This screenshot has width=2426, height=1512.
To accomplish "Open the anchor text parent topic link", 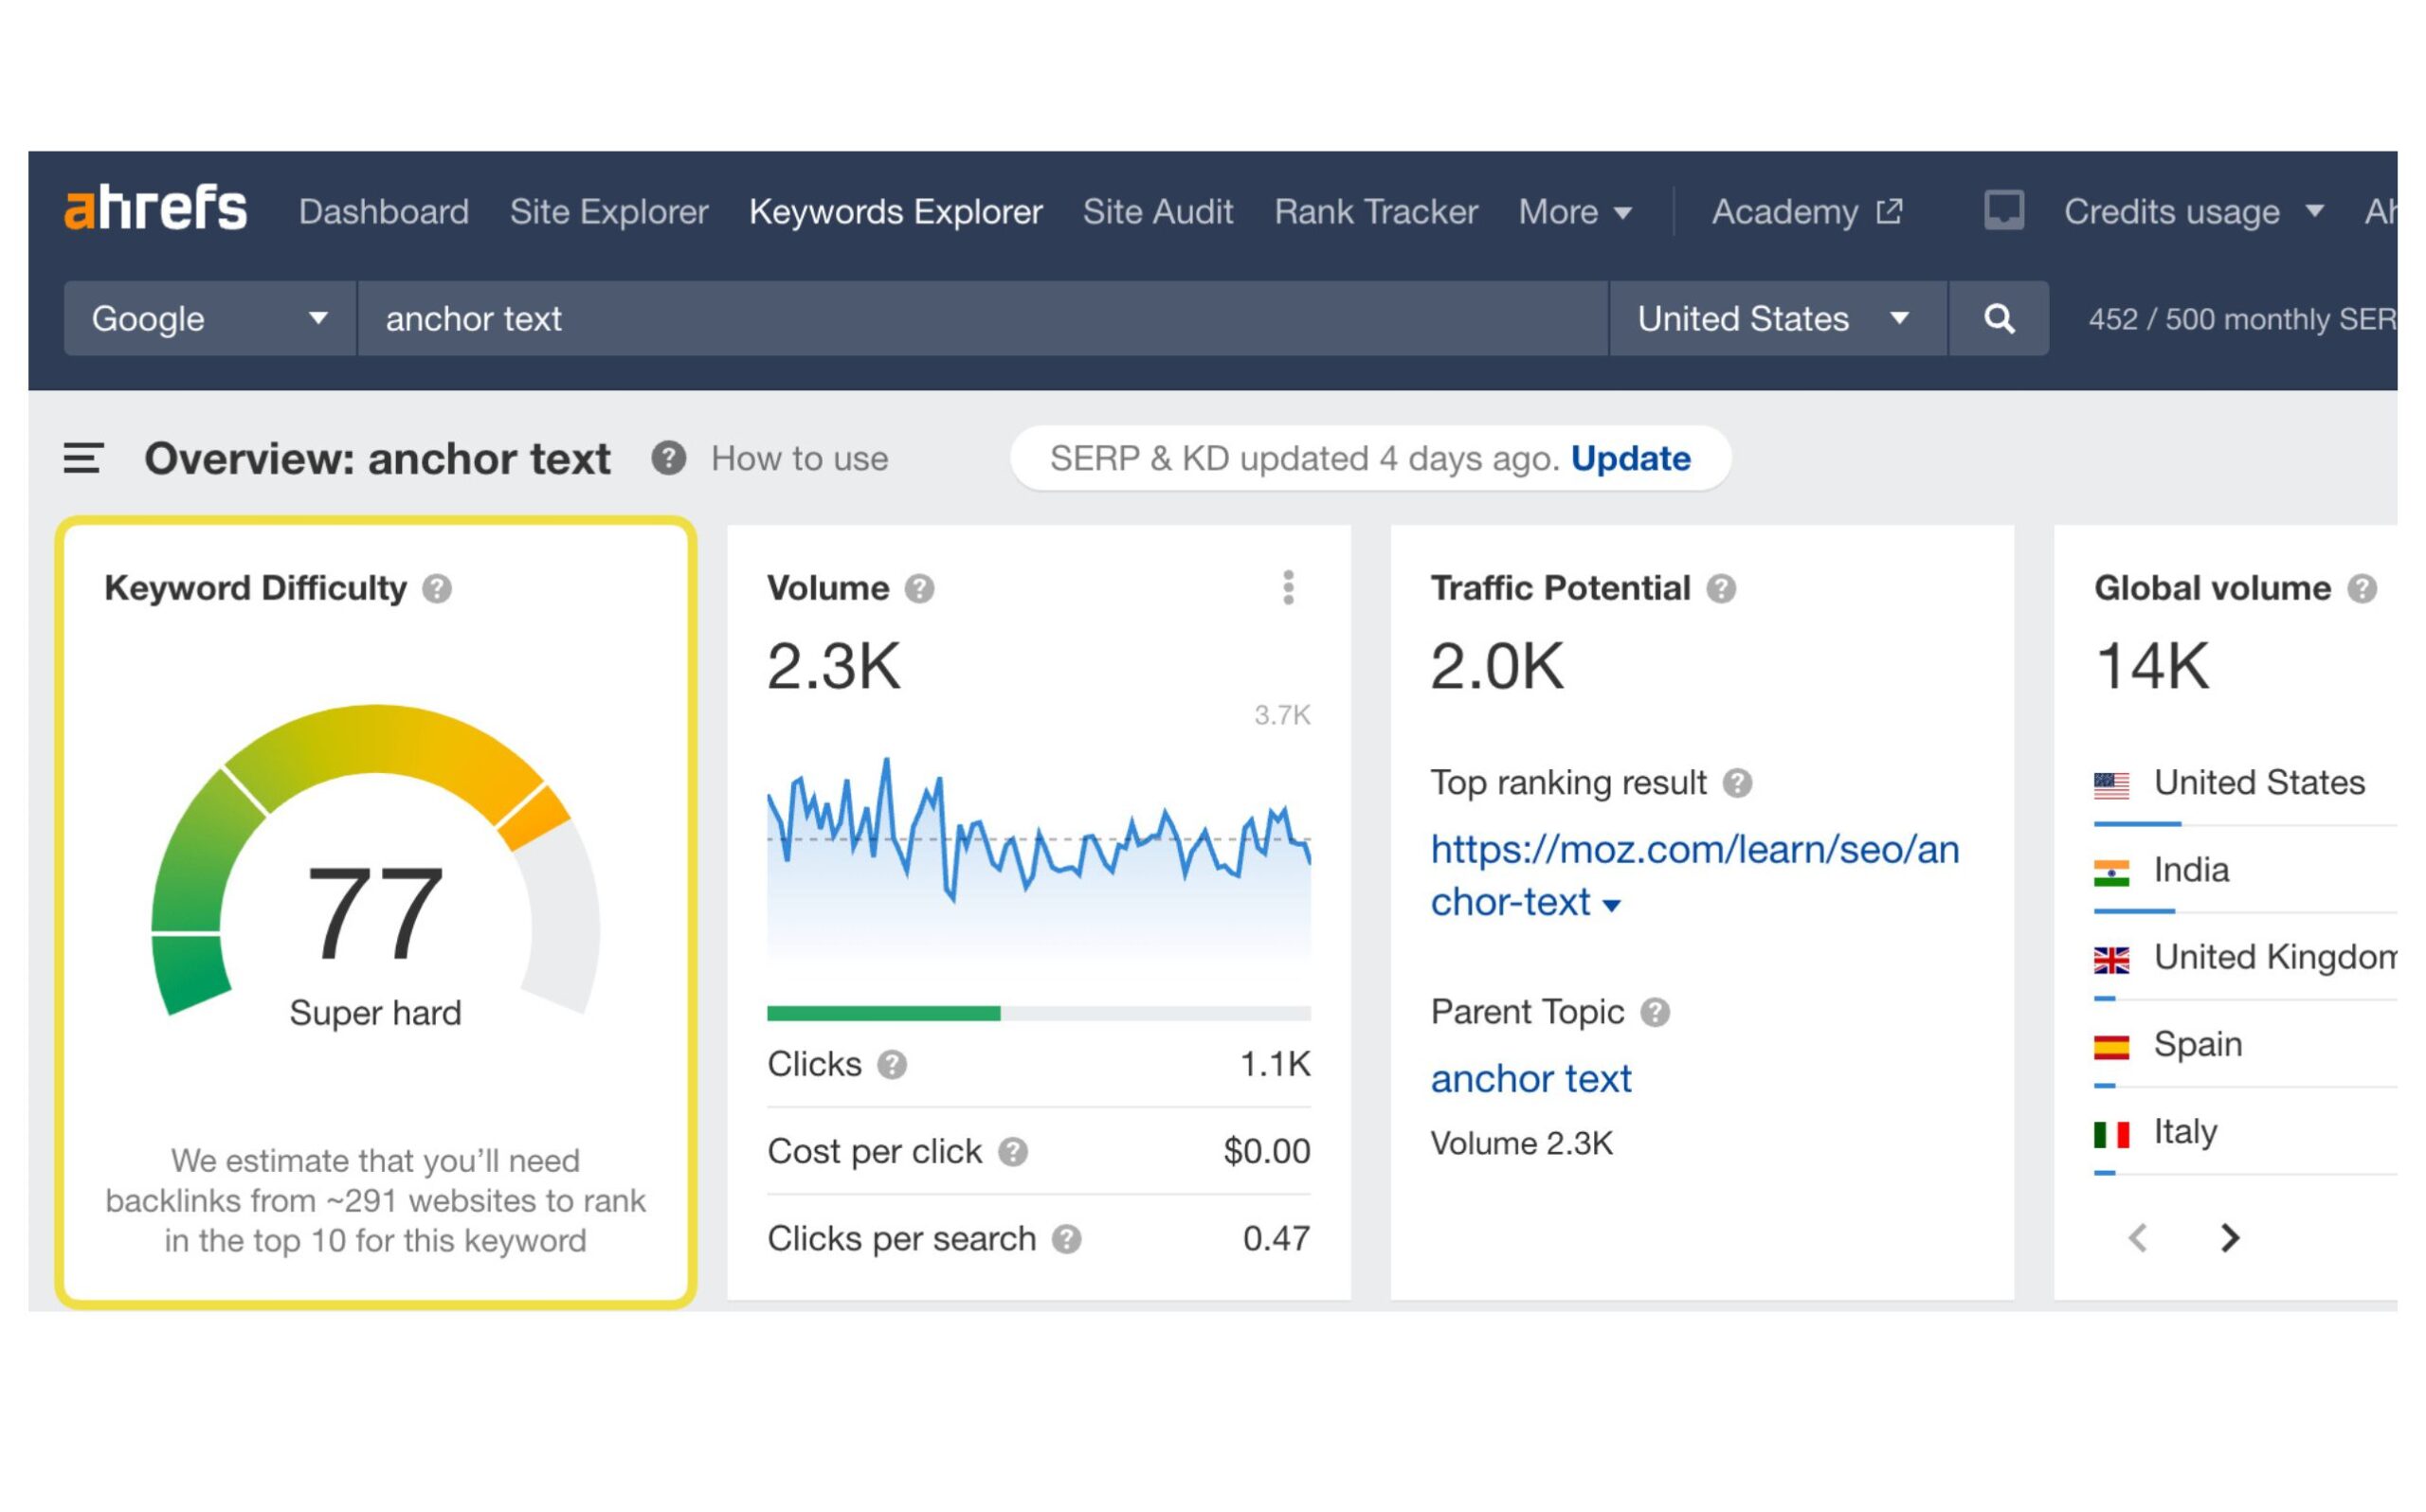I will tap(1530, 1078).
